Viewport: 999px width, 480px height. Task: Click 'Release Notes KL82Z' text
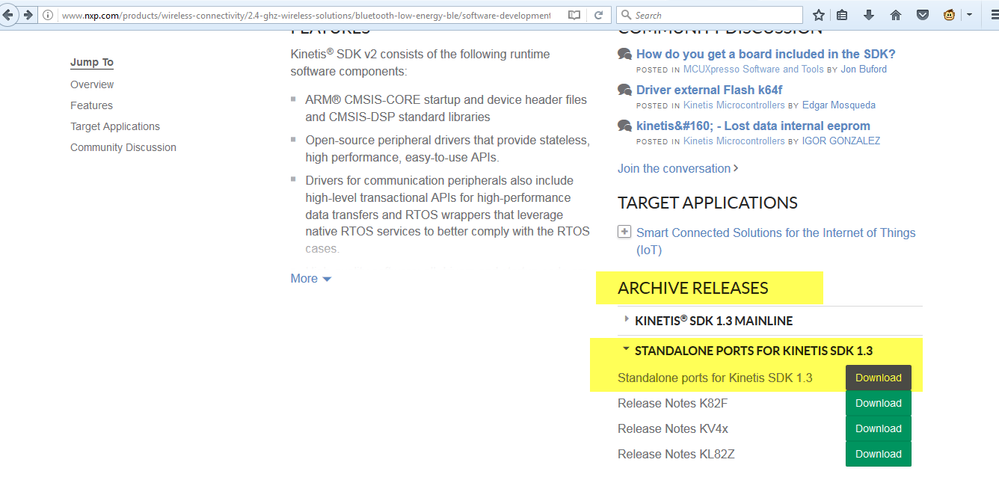pyautogui.click(x=677, y=454)
